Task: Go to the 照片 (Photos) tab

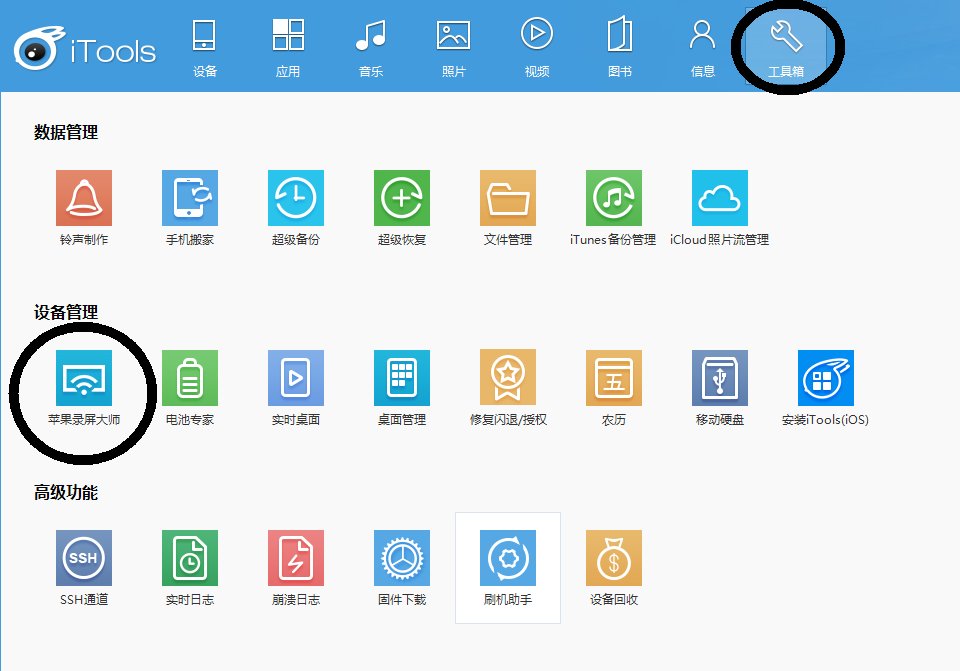Action: click(454, 48)
